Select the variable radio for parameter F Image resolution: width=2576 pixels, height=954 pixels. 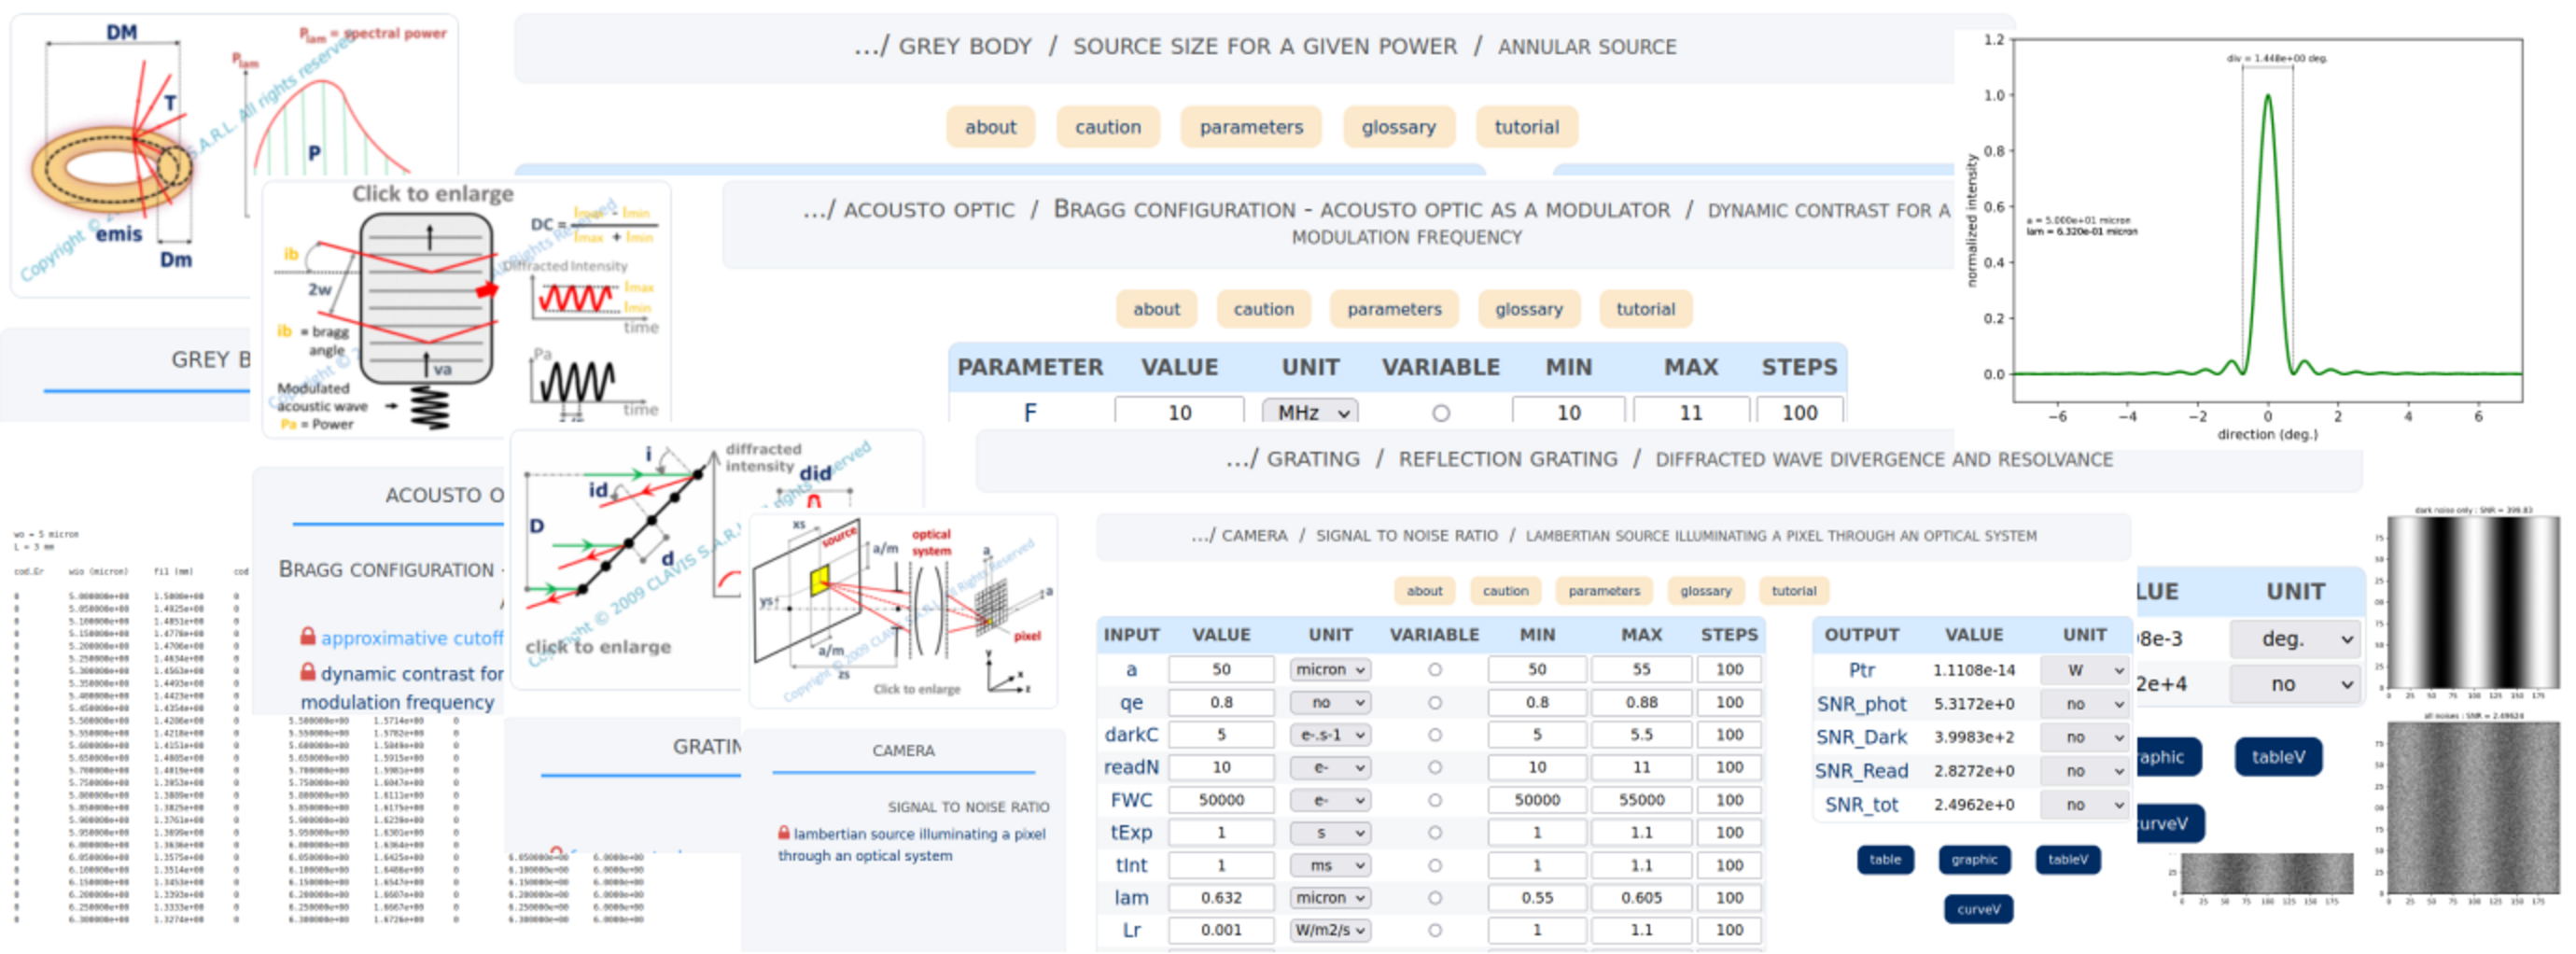point(1440,412)
